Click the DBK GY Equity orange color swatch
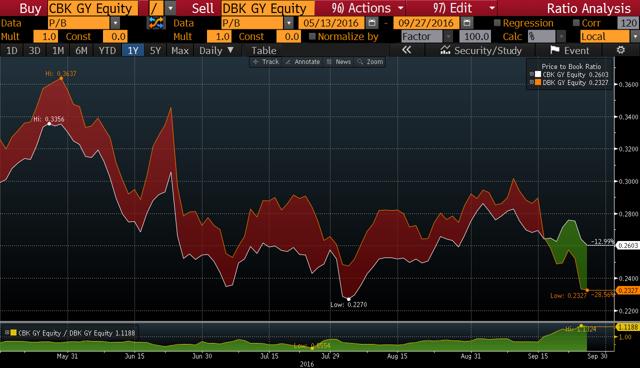This screenshot has height=368, width=640. [x=538, y=82]
